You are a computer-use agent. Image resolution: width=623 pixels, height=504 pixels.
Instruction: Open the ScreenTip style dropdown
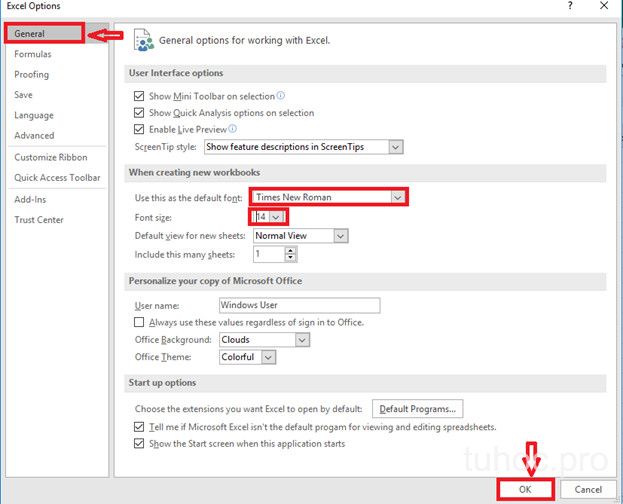395,147
